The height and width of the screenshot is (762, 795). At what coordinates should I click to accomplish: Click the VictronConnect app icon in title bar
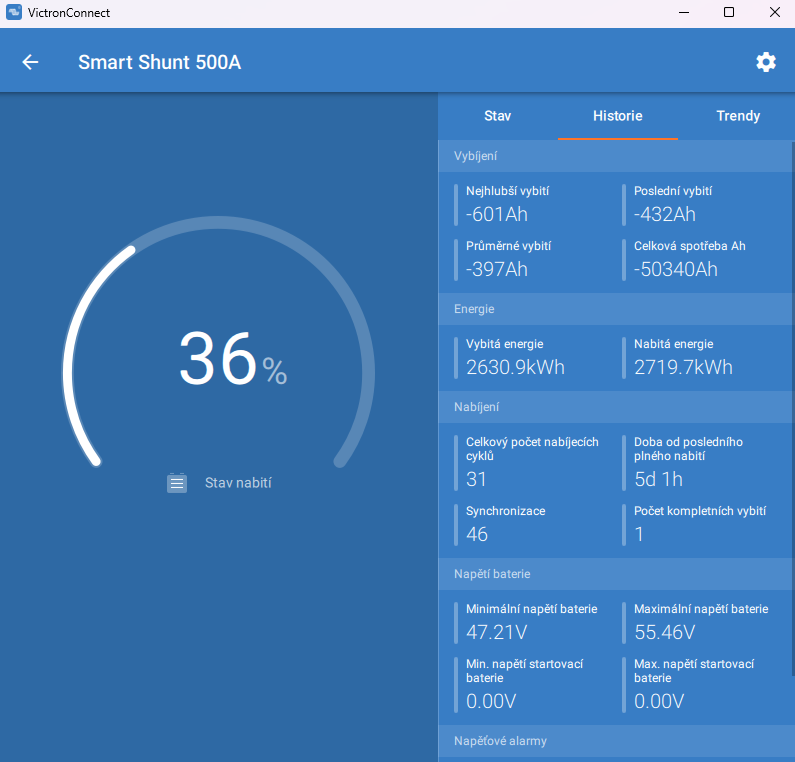point(14,12)
